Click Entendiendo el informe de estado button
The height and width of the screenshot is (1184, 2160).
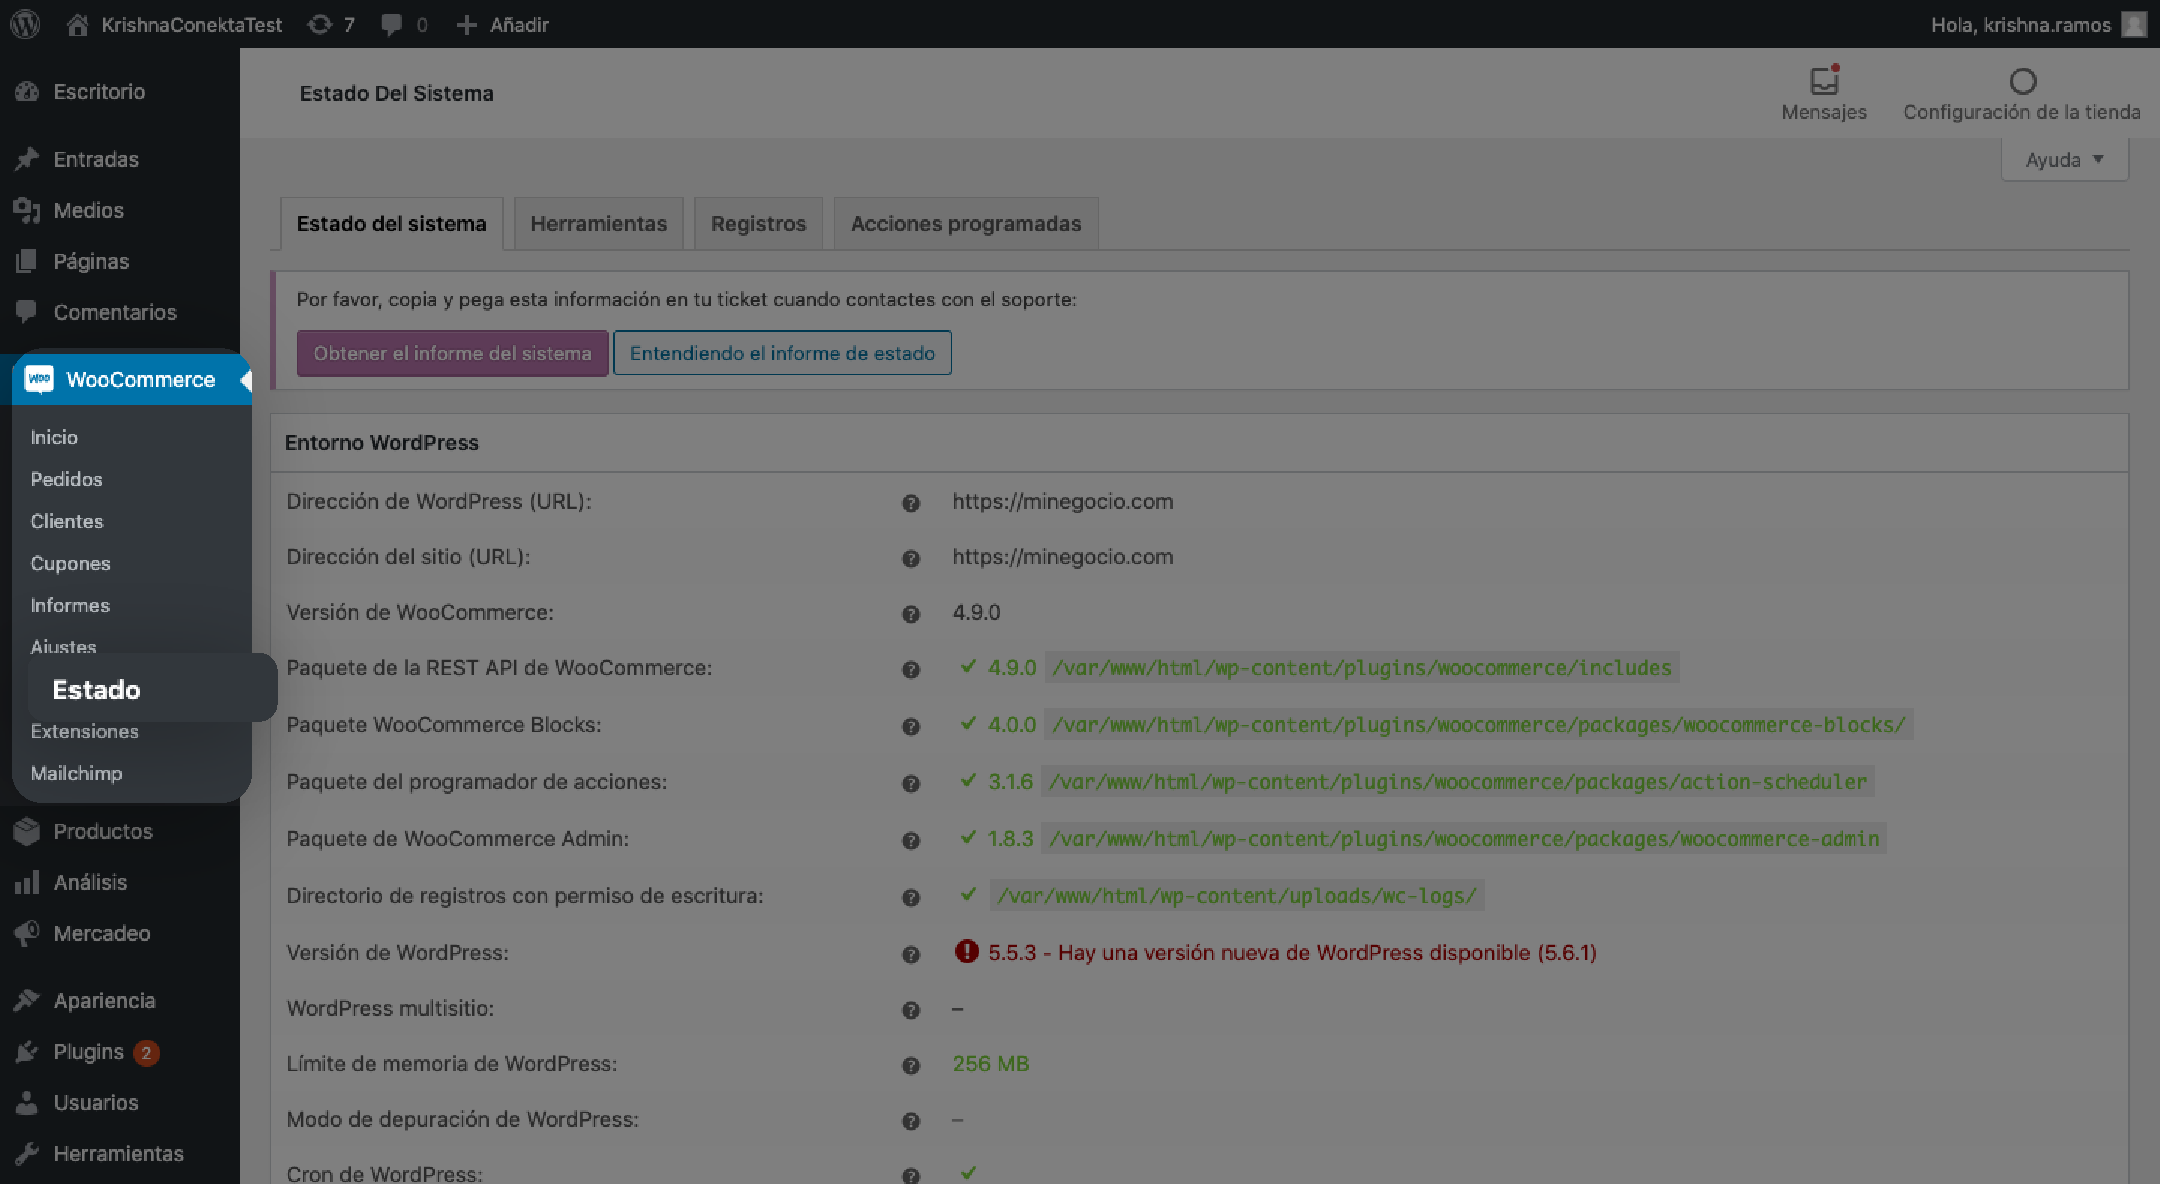coord(782,353)
